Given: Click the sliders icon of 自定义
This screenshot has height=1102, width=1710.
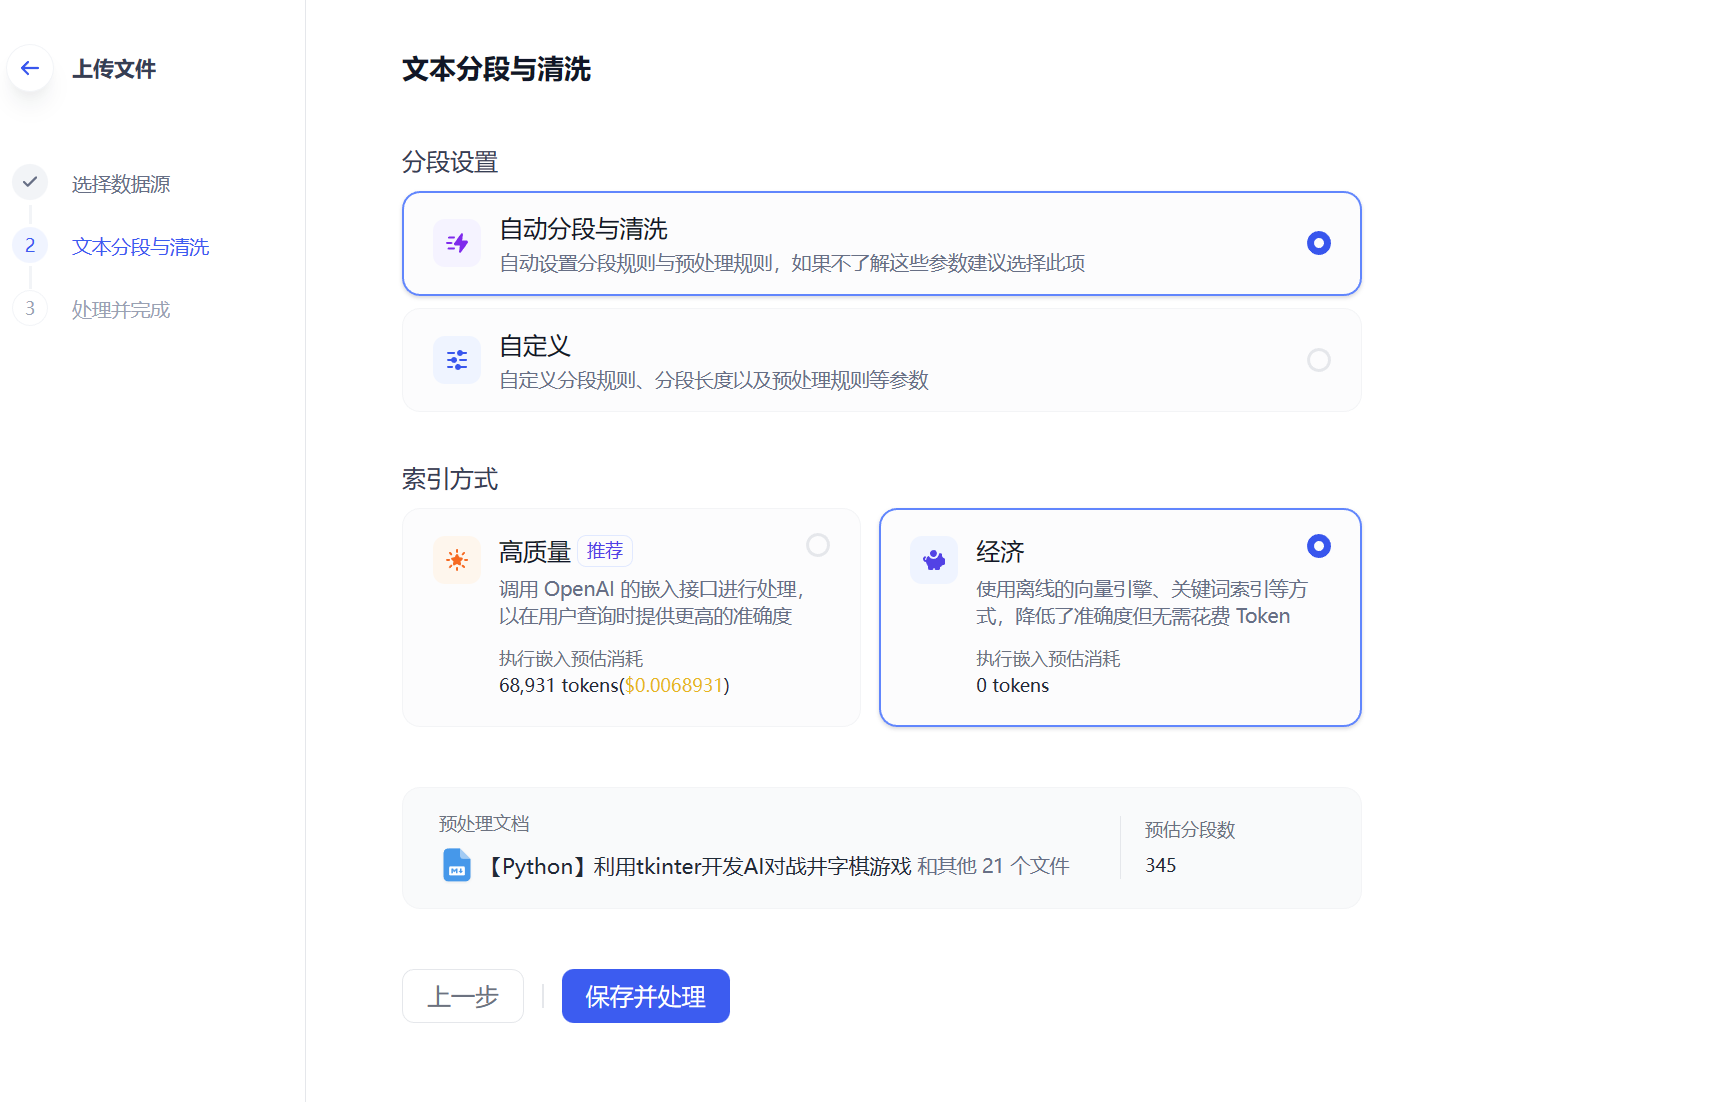Looking at the screenshot, I should click(x=457, y=360).
